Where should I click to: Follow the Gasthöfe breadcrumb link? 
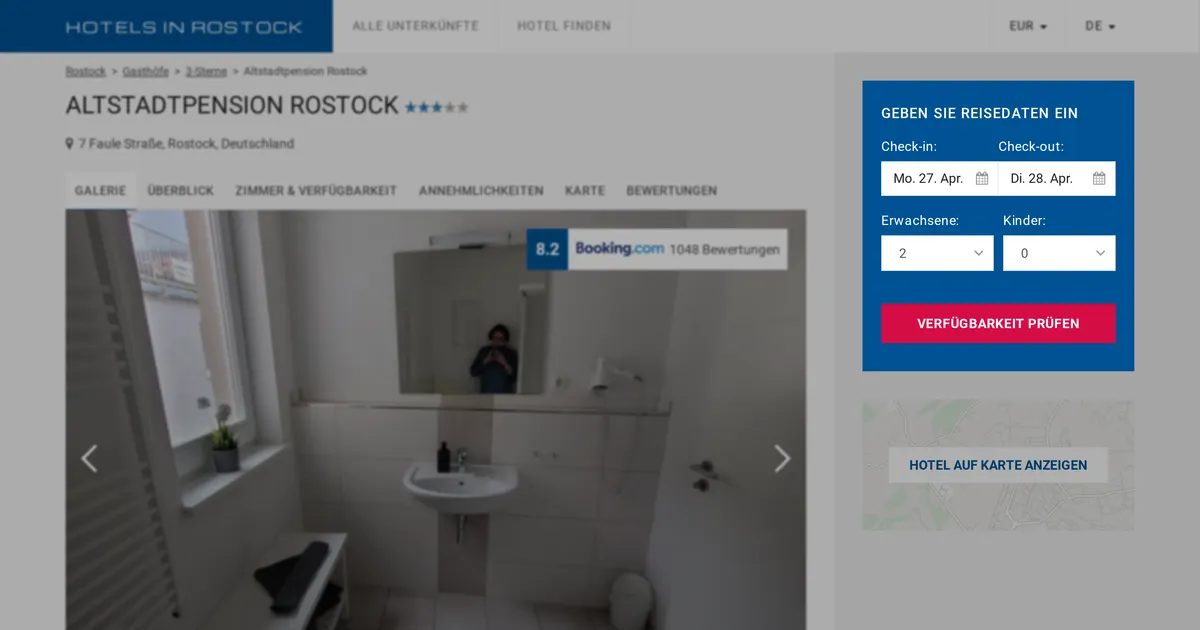(x=145, y=72)
